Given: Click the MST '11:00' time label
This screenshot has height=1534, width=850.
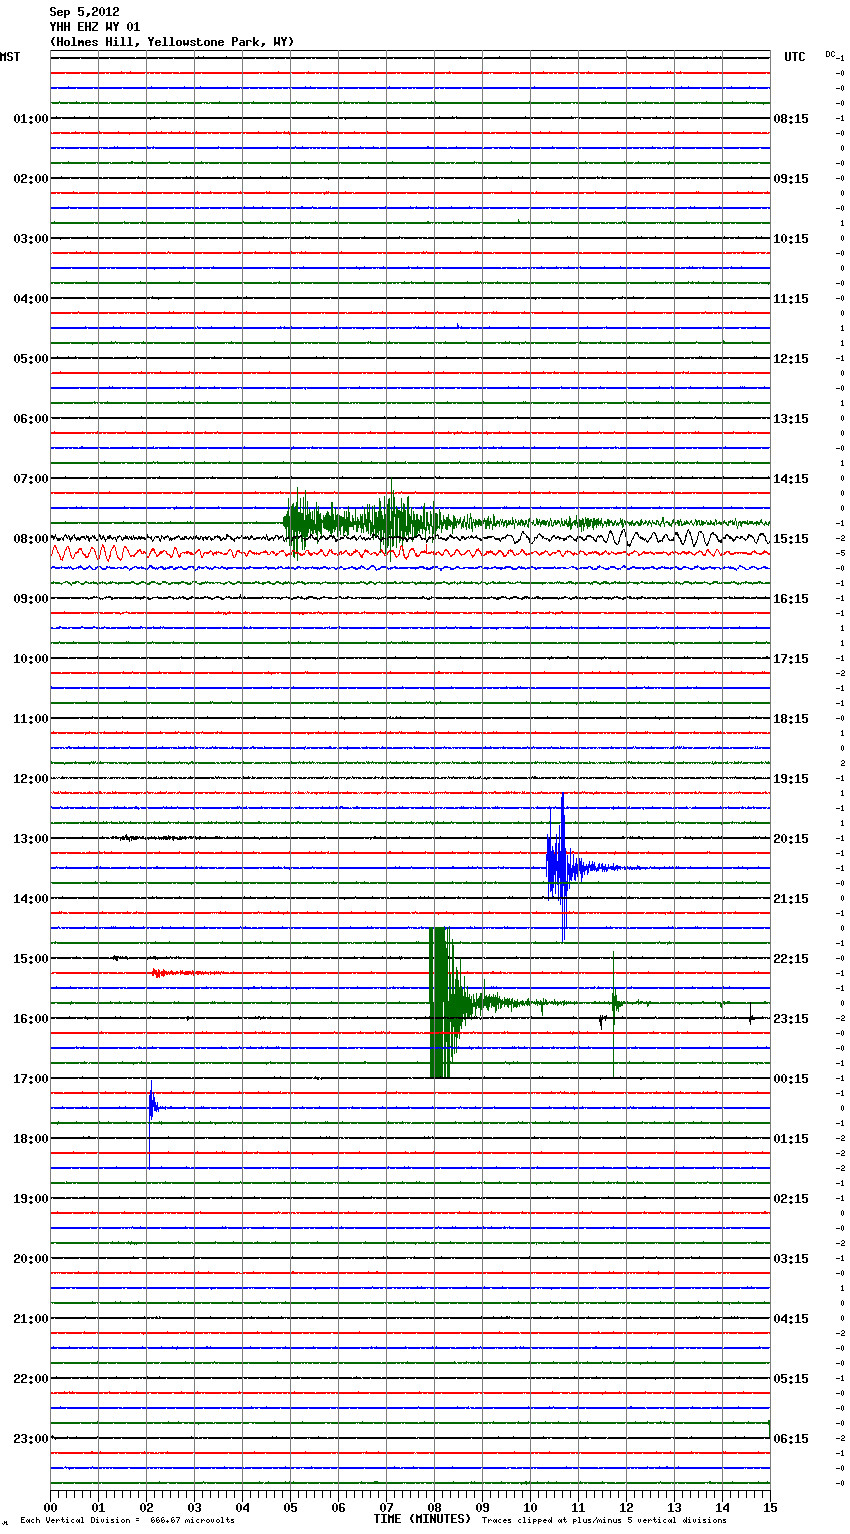Looking at the screenshot, I should [31, 719].
